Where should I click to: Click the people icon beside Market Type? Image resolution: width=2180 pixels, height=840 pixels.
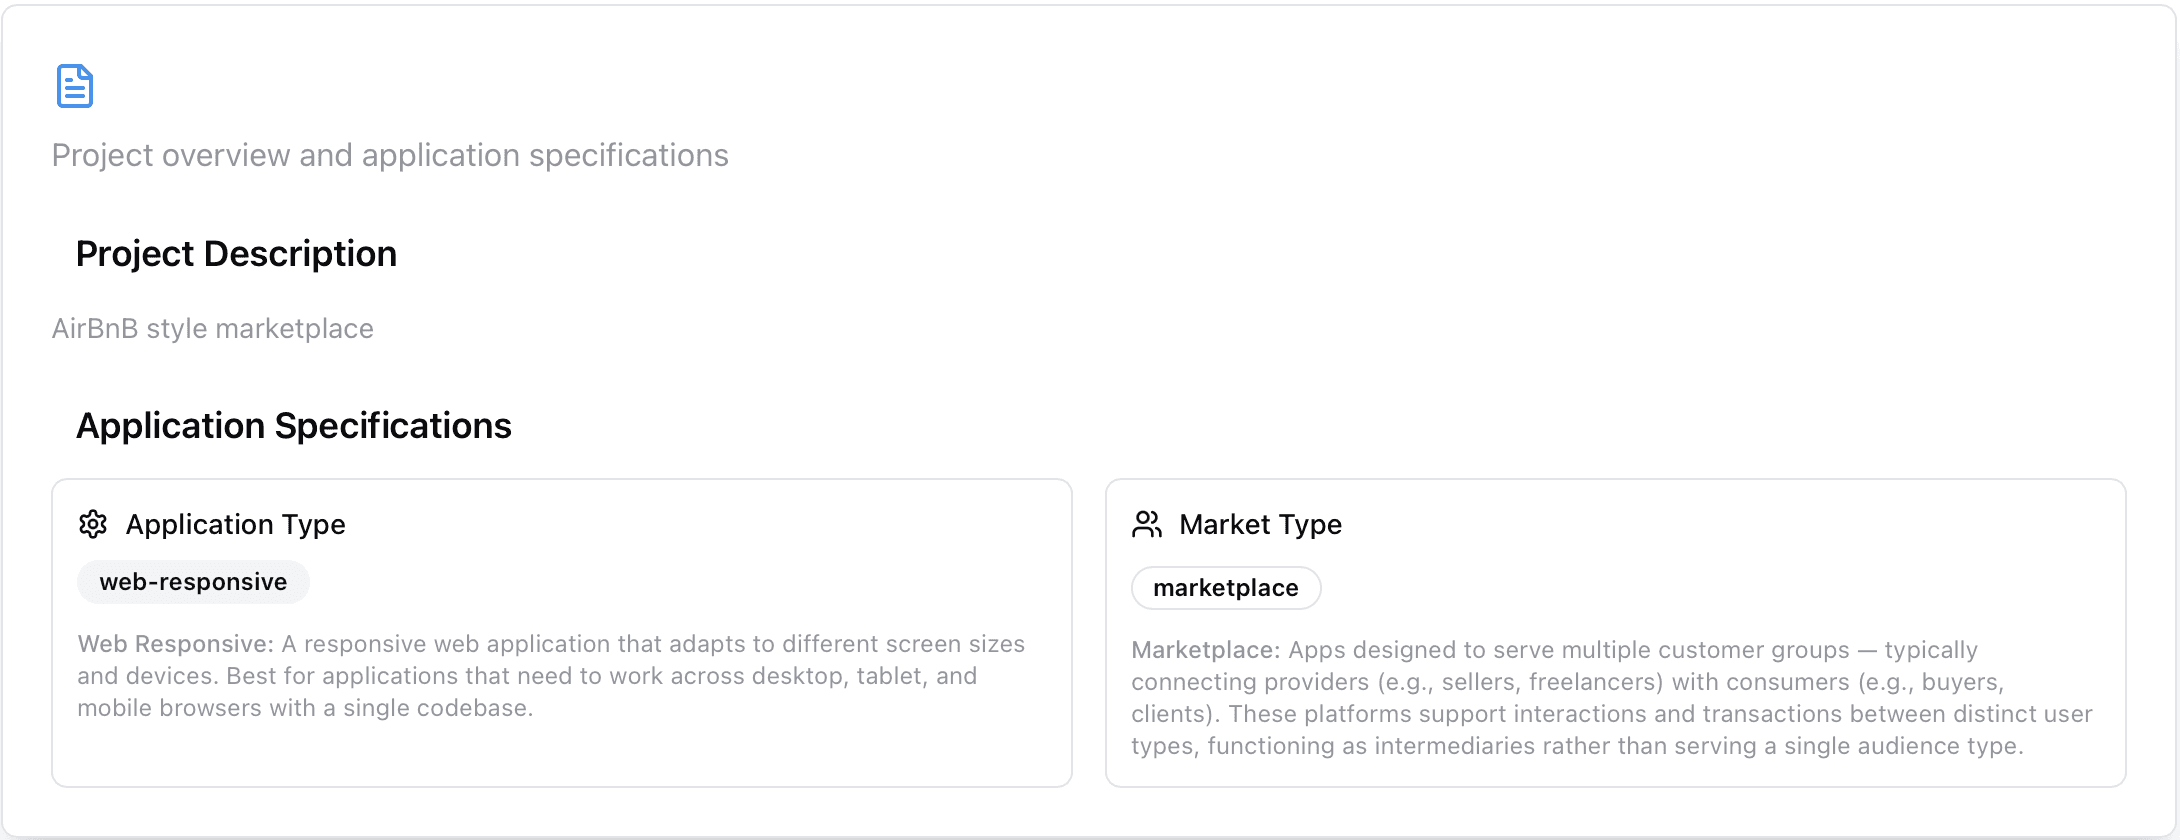click(x=1147, y=524)
